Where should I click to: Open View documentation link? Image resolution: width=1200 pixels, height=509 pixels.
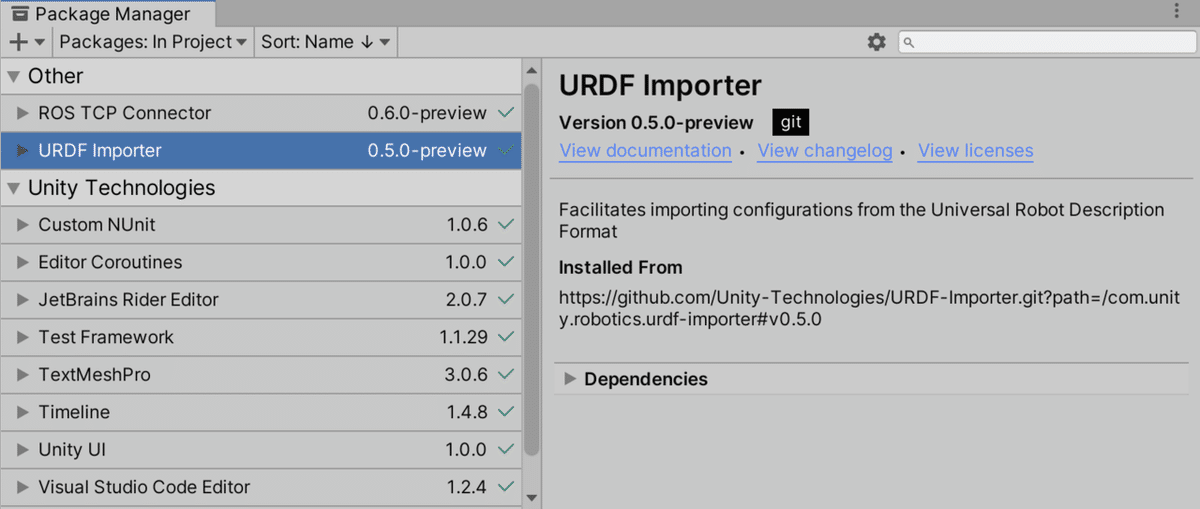pyautogui.click(x=645, y=151)
